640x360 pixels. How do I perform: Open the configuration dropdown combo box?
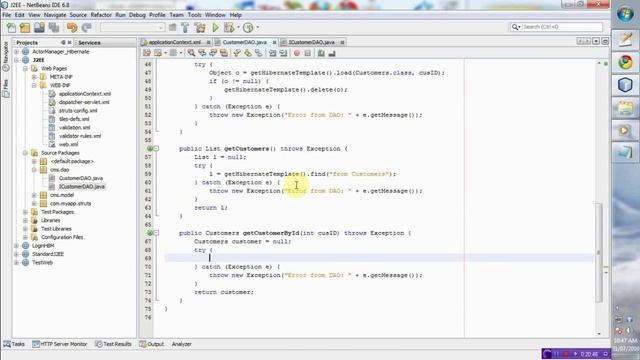point(132,27)
